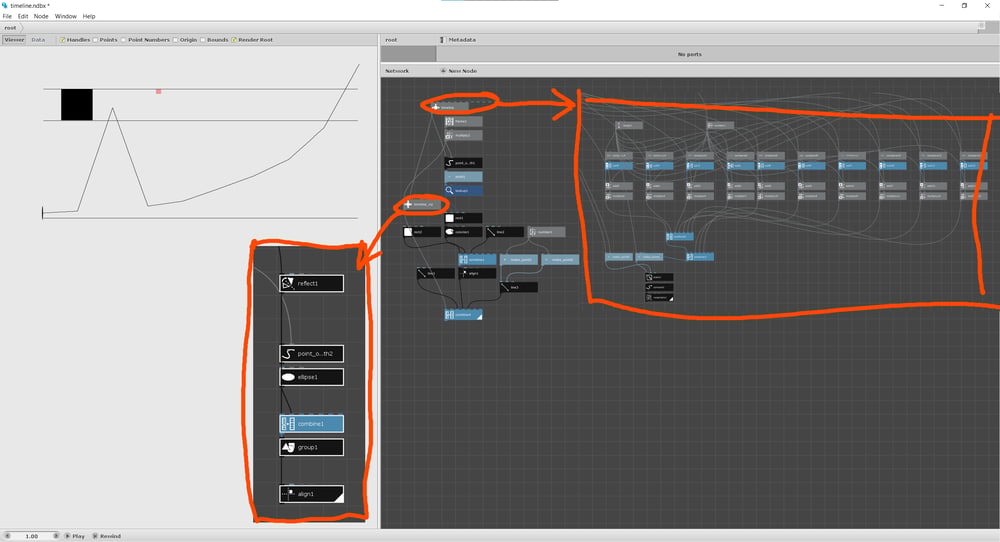Select the group1 node in enlarged inset
Screen dimensions: 1000x542
(311, 447)
